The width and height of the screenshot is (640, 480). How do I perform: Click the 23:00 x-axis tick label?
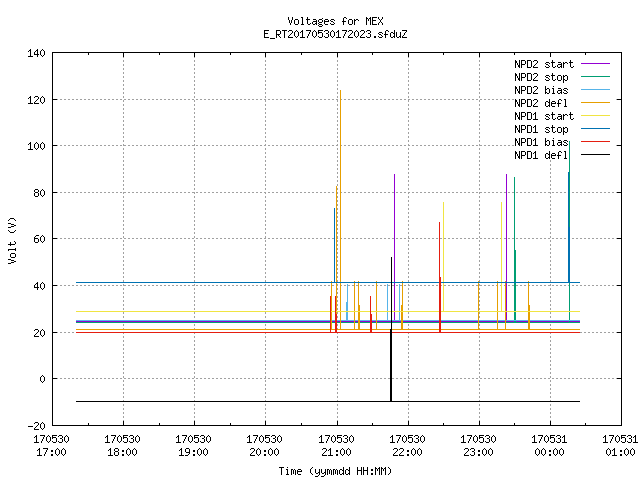(x=478, y=452)
